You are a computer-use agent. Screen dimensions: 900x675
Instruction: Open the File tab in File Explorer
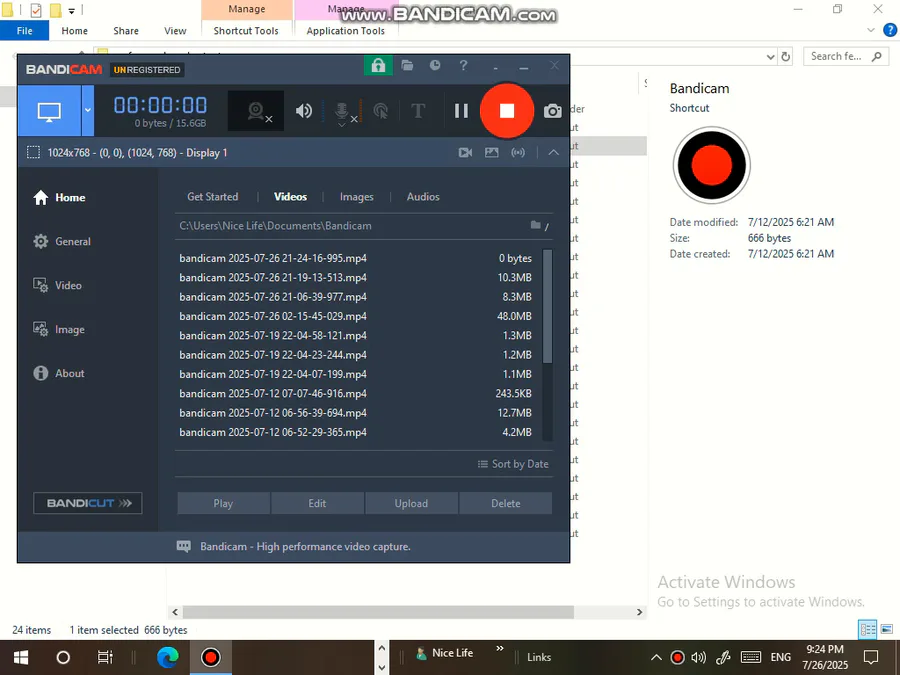pyautogui.click(x=25, y=31)
